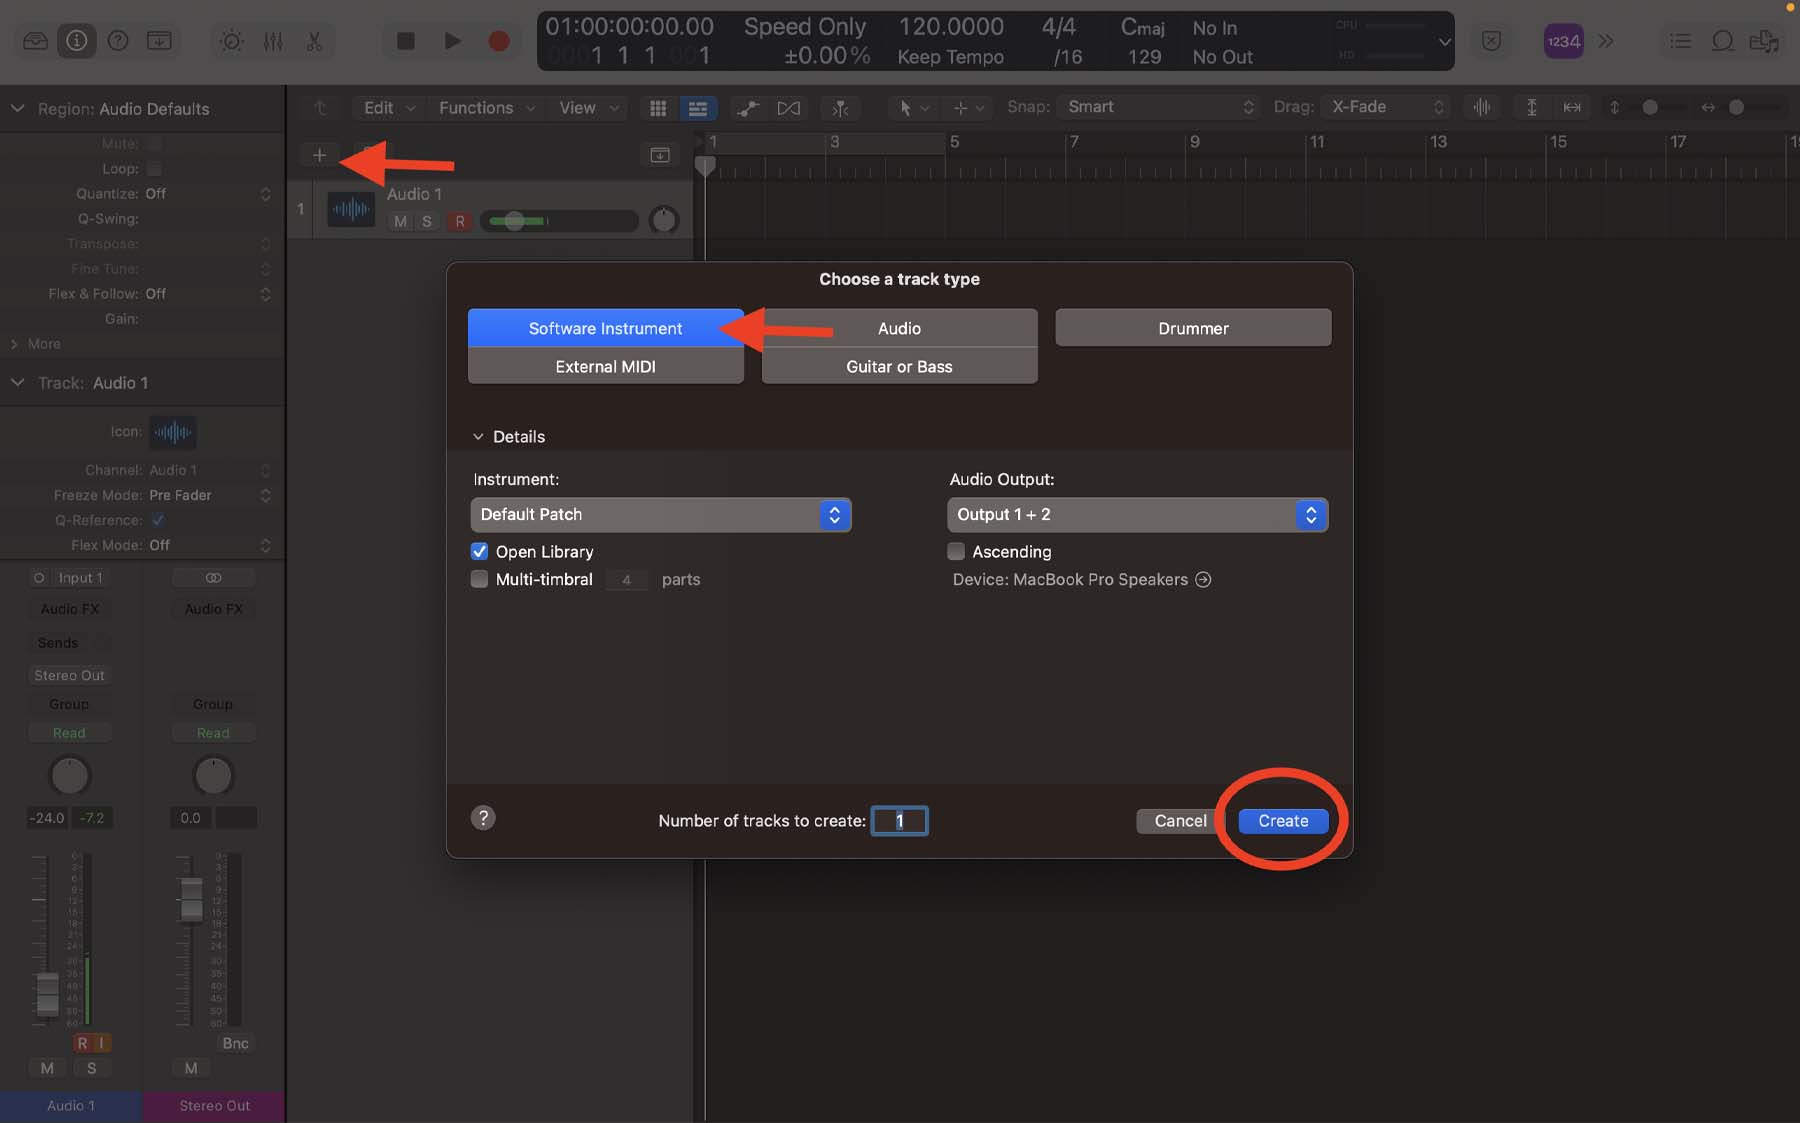Viewport: 1800px width, 1123px height.
Task: Click the Cancel button
Action: click(1180, 821)
